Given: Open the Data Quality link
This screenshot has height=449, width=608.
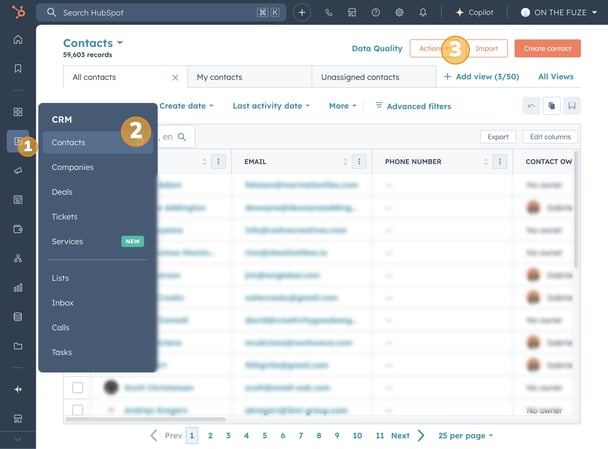Looking at the screenshot, I should [377, 48].
